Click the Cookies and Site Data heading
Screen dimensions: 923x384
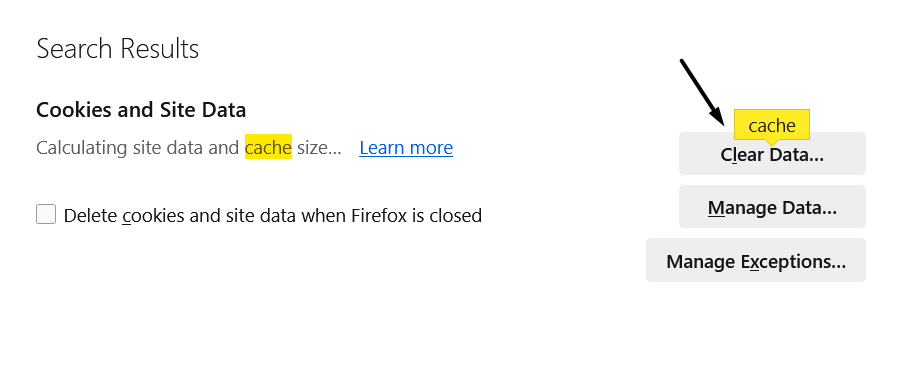pos(141,110)
